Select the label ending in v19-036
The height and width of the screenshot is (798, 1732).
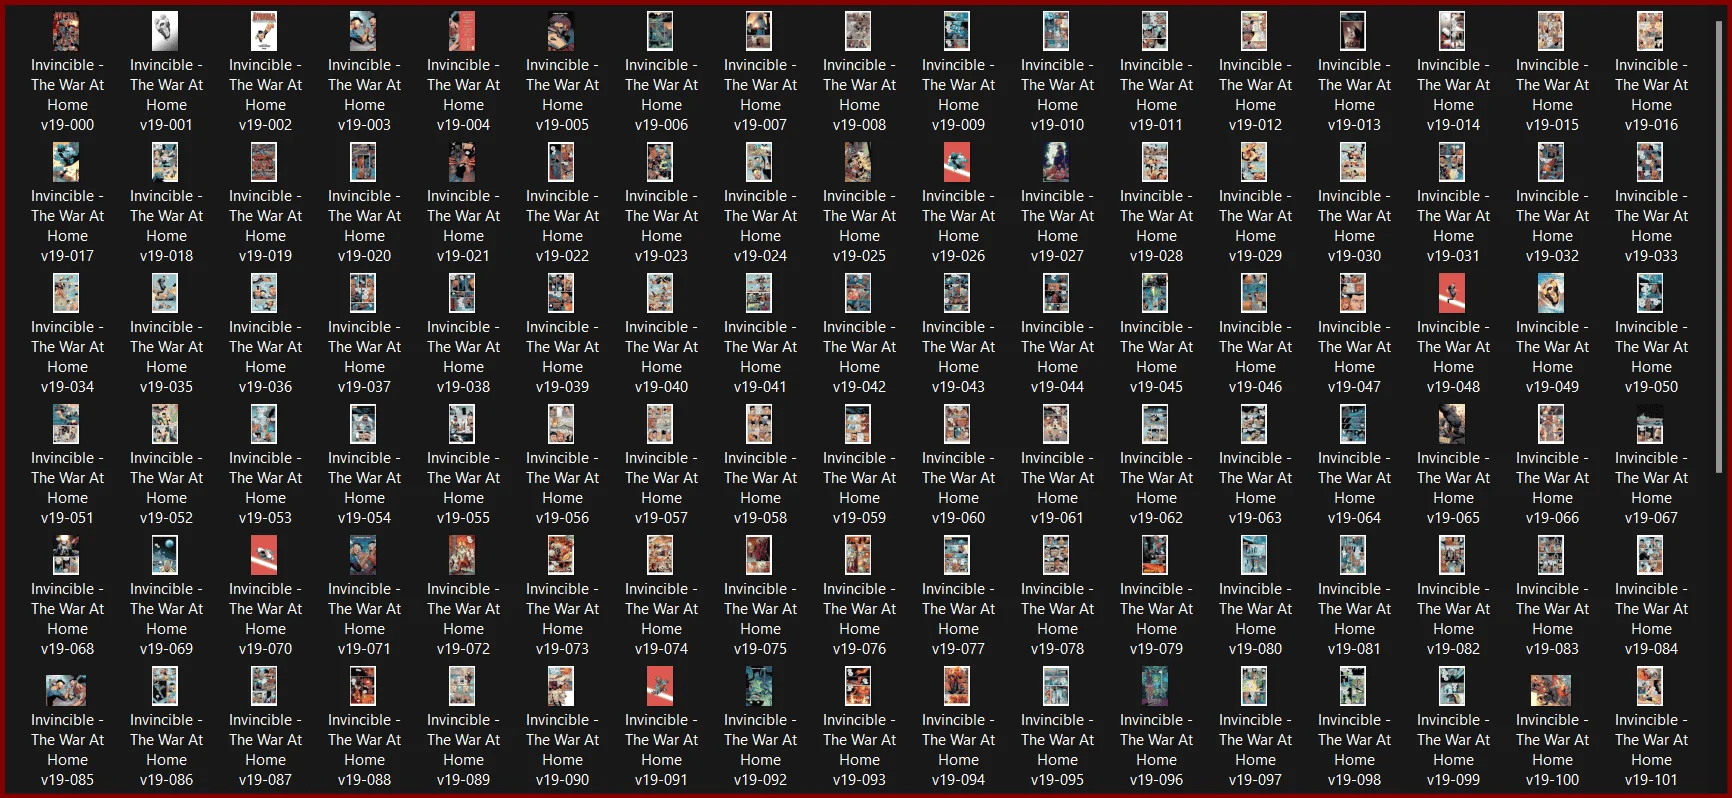point(265,357)
